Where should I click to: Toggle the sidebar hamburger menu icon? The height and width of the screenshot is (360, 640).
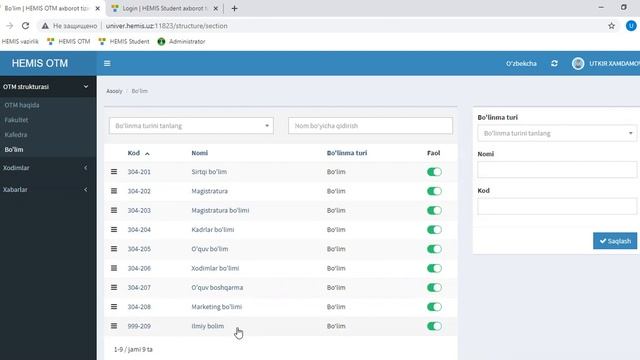point(107,63)
